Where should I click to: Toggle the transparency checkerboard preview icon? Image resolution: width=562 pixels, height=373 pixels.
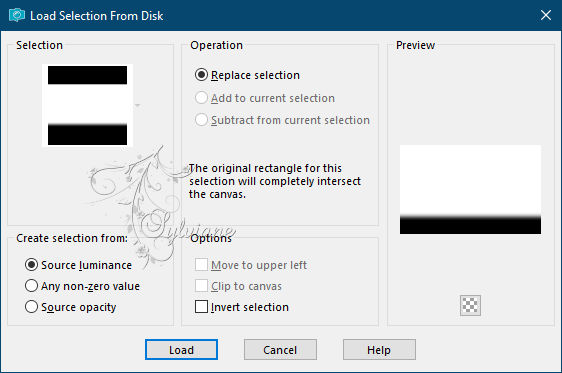pos(470,305)
